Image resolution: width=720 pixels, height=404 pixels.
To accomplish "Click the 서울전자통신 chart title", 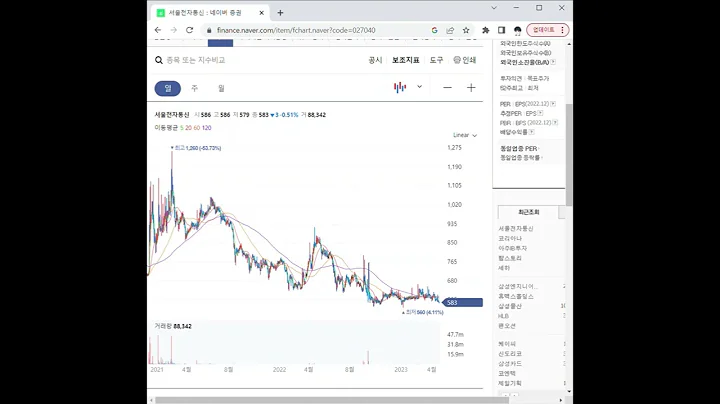I will (x=172, y=115).
